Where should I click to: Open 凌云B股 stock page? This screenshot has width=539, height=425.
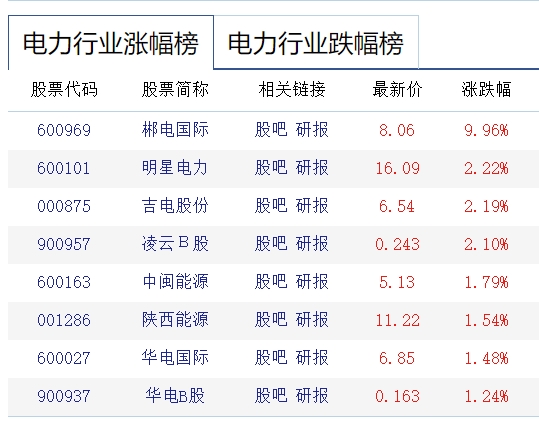point(175,244)
